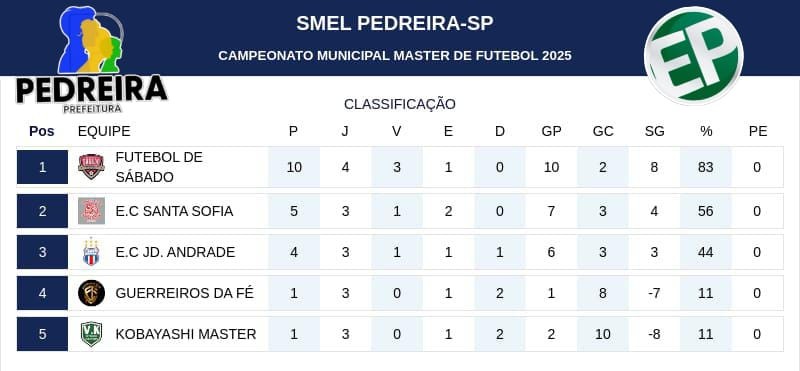Click the Pos column header
Image resolution: width=800 pixels, height=371 pixels.
pyautogui.click(x=41, y=131)
